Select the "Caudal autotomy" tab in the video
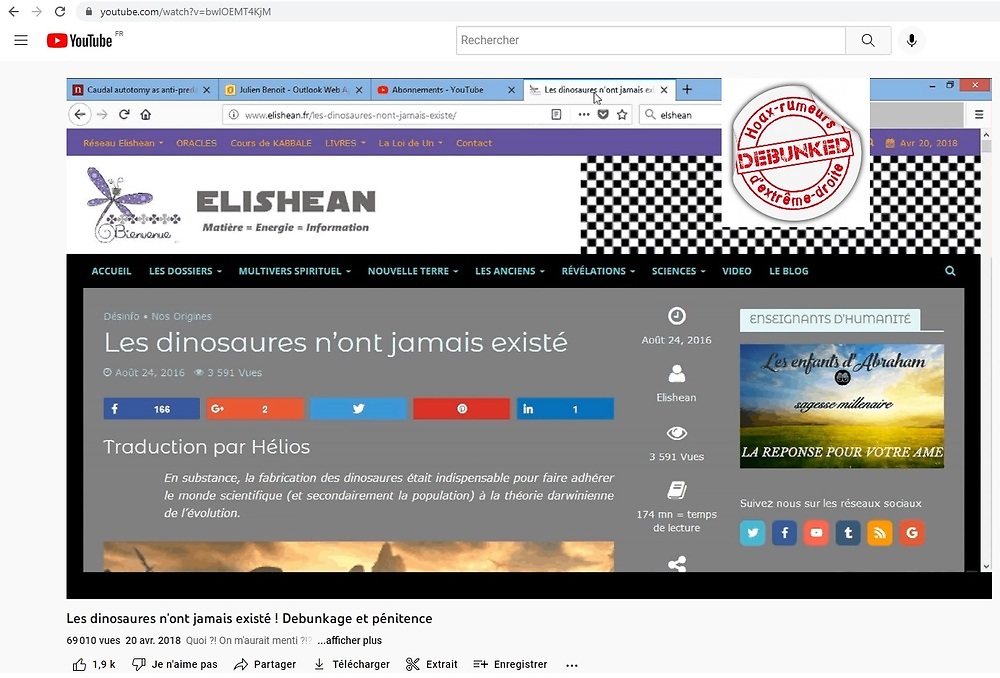 pos(142,90)
